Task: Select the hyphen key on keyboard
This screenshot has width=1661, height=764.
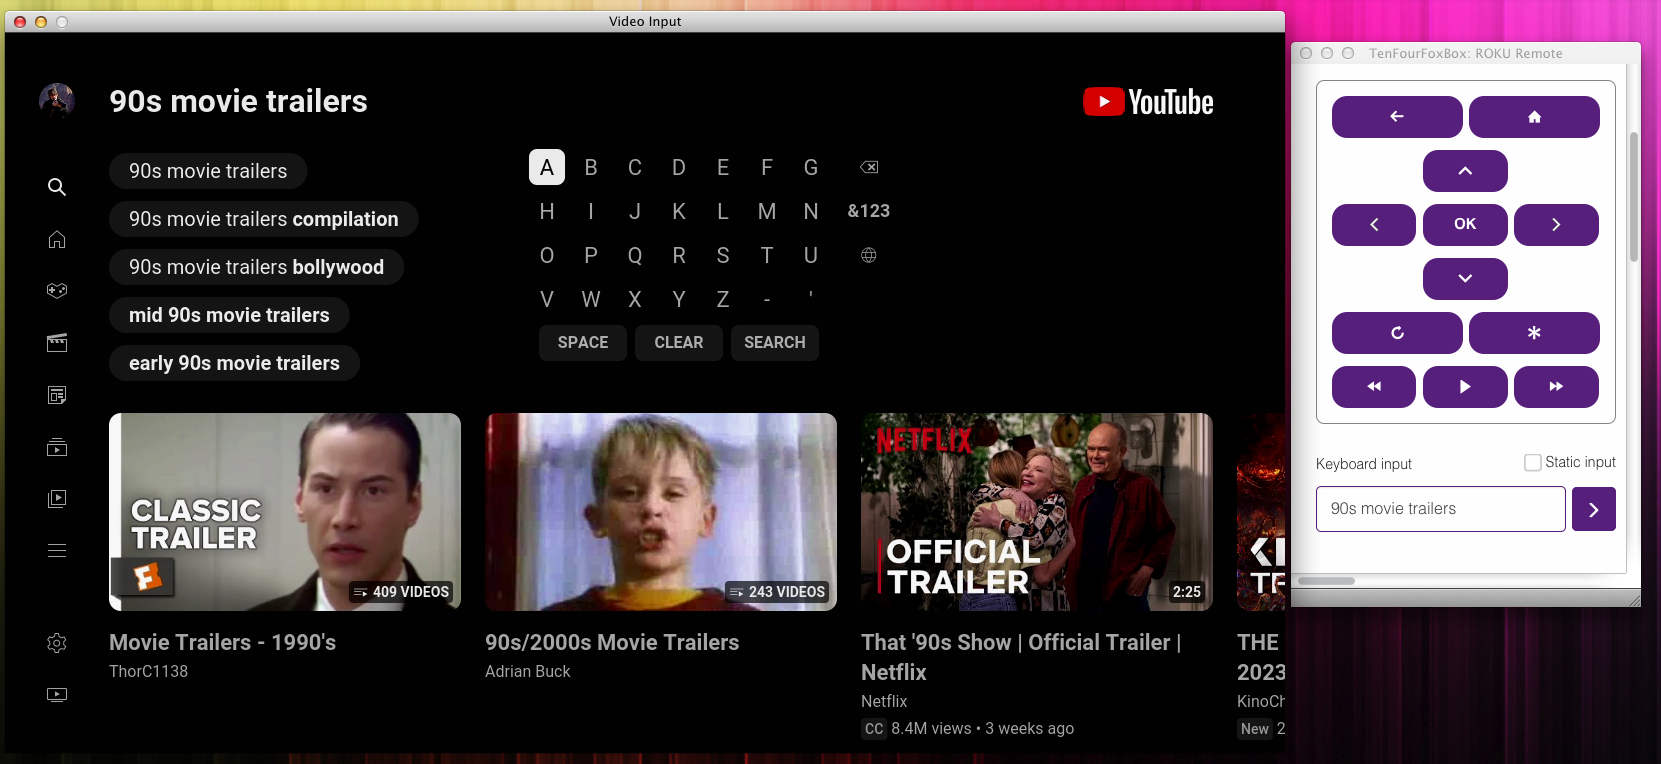Action: point(767,299)
